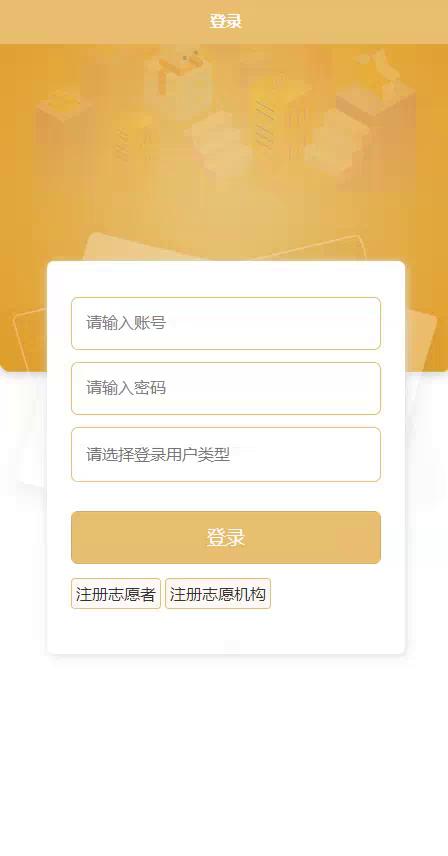Click the star-topped building illustration
448x856 pixels.
(x=375, y=117)
